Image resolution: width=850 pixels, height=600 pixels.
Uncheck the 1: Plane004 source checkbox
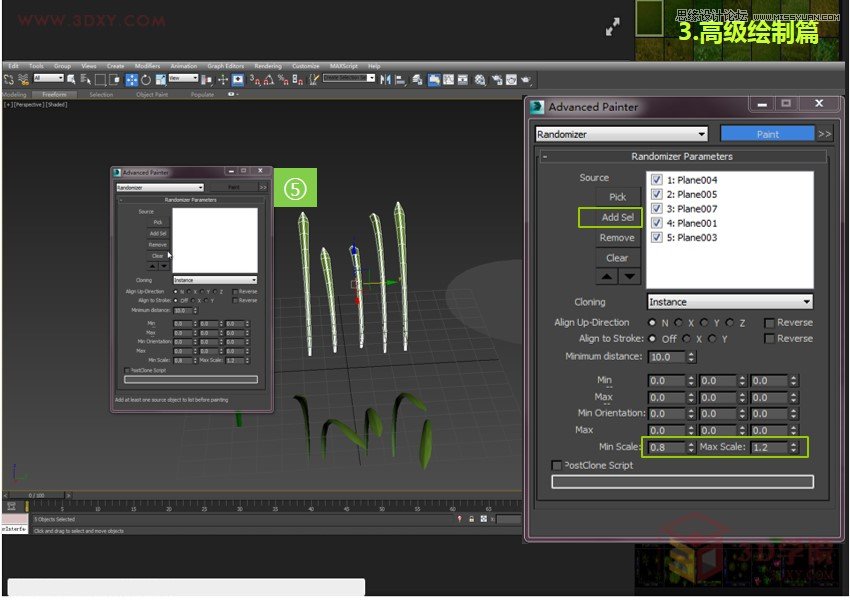[657, 180]
